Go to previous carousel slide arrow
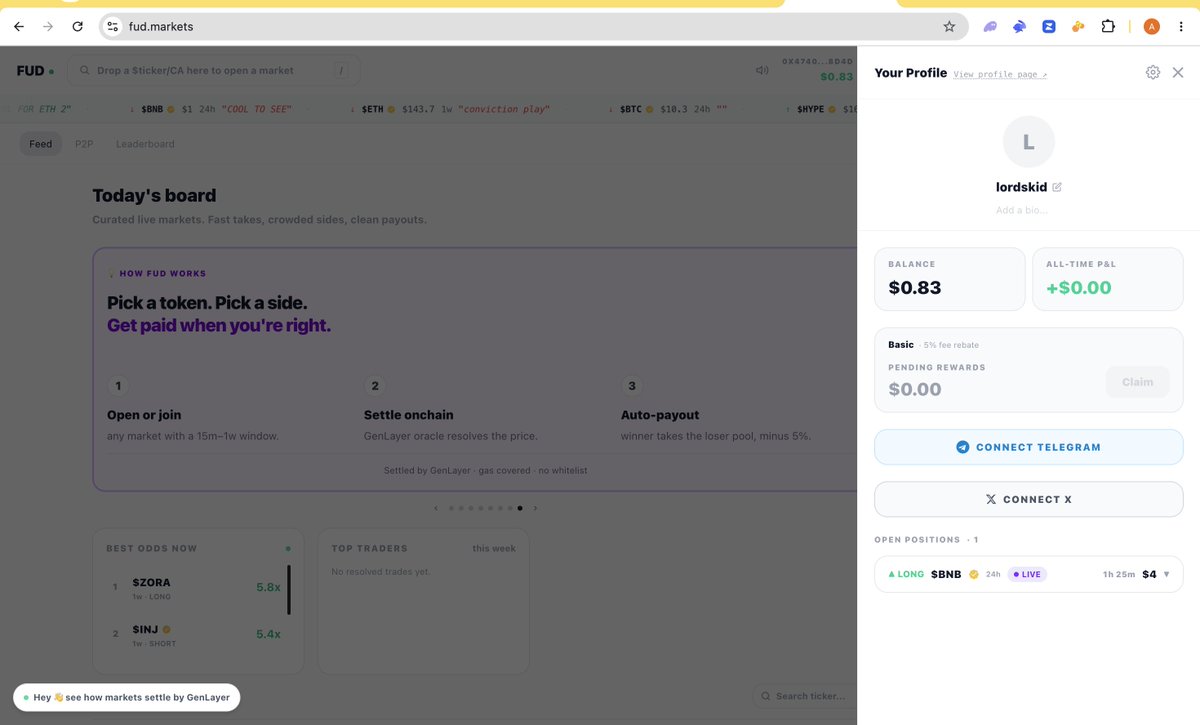 [435, 508]
